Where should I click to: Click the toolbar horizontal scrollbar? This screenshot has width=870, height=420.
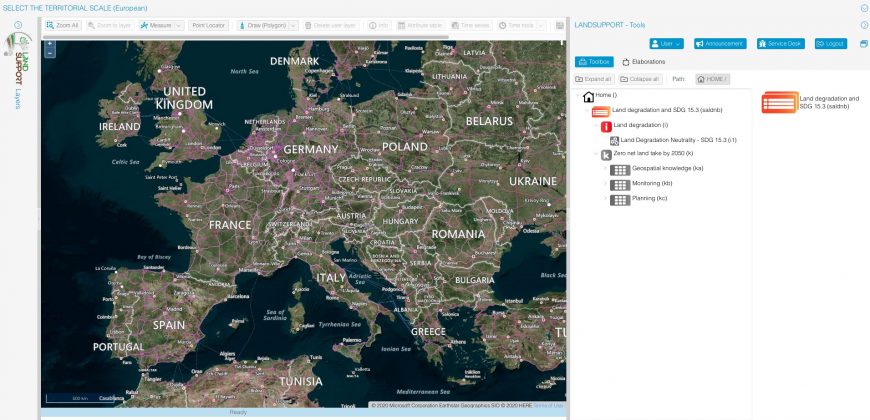coord(250,37)
